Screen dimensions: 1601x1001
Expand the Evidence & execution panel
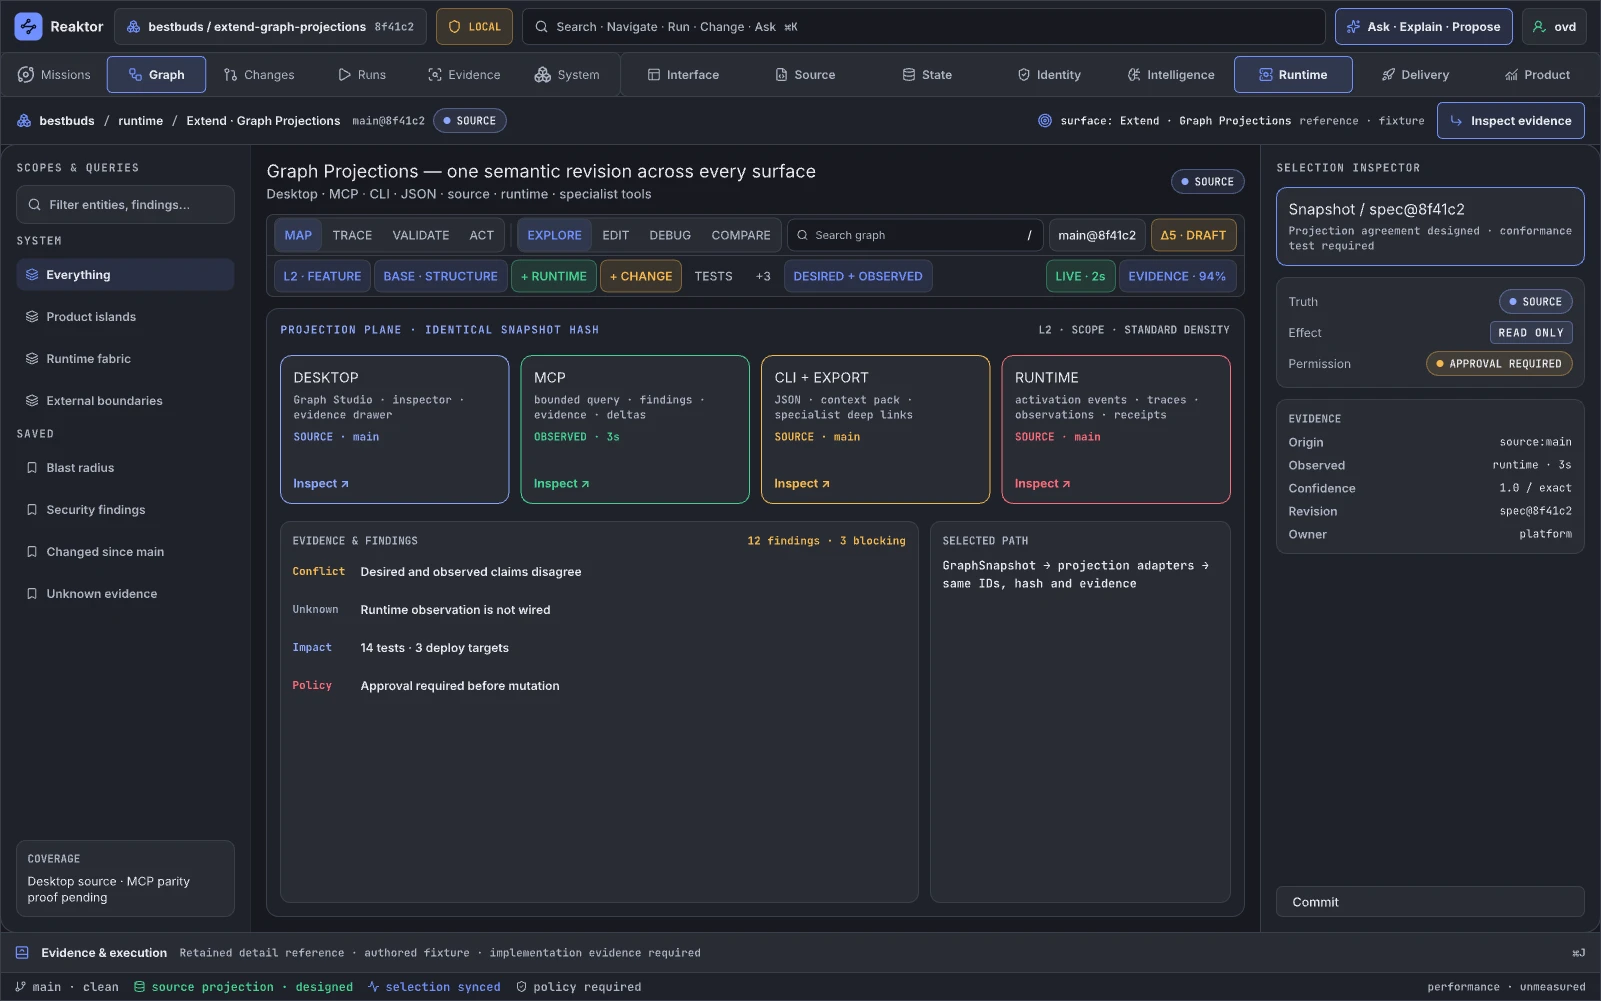pos(800,953)
